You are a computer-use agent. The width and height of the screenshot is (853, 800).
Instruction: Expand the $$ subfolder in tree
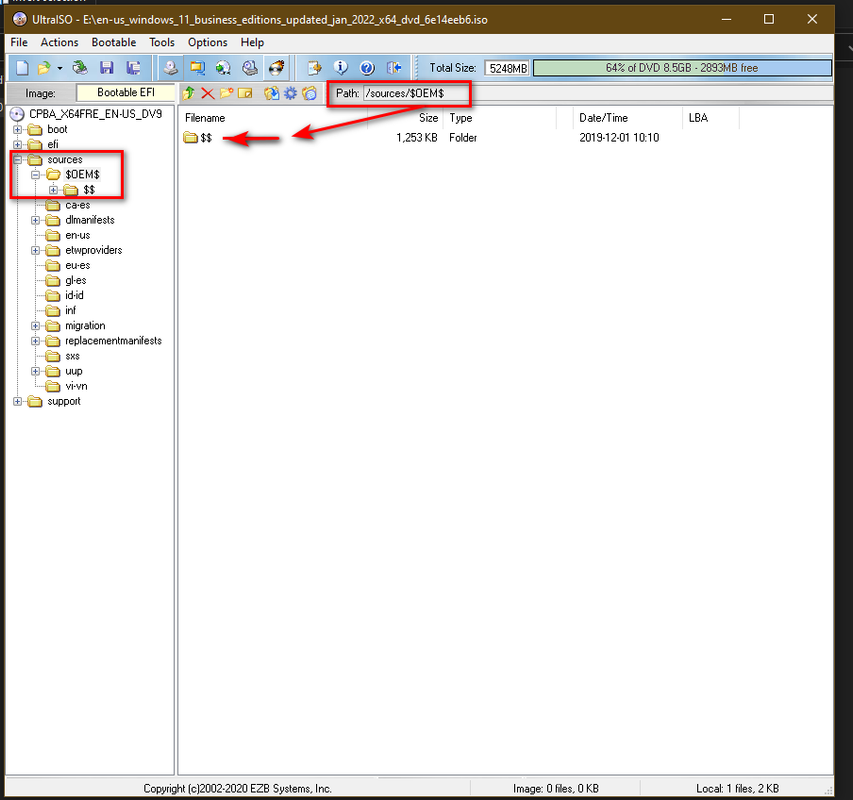(x=53, y=190)
